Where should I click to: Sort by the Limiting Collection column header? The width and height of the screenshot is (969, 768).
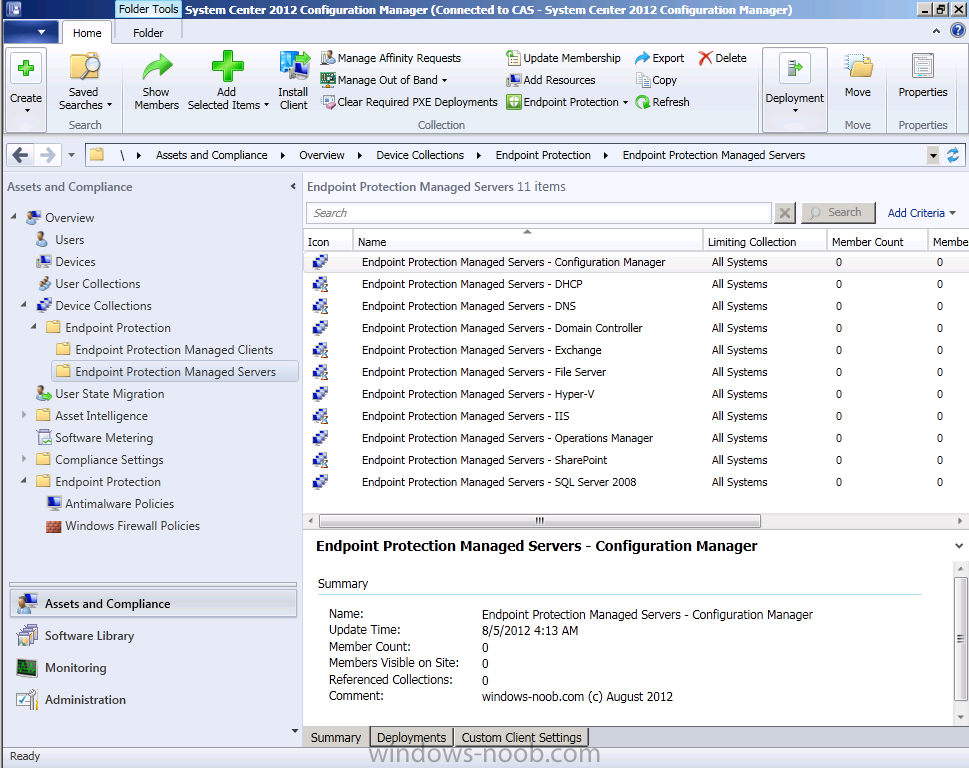[764, 242]
